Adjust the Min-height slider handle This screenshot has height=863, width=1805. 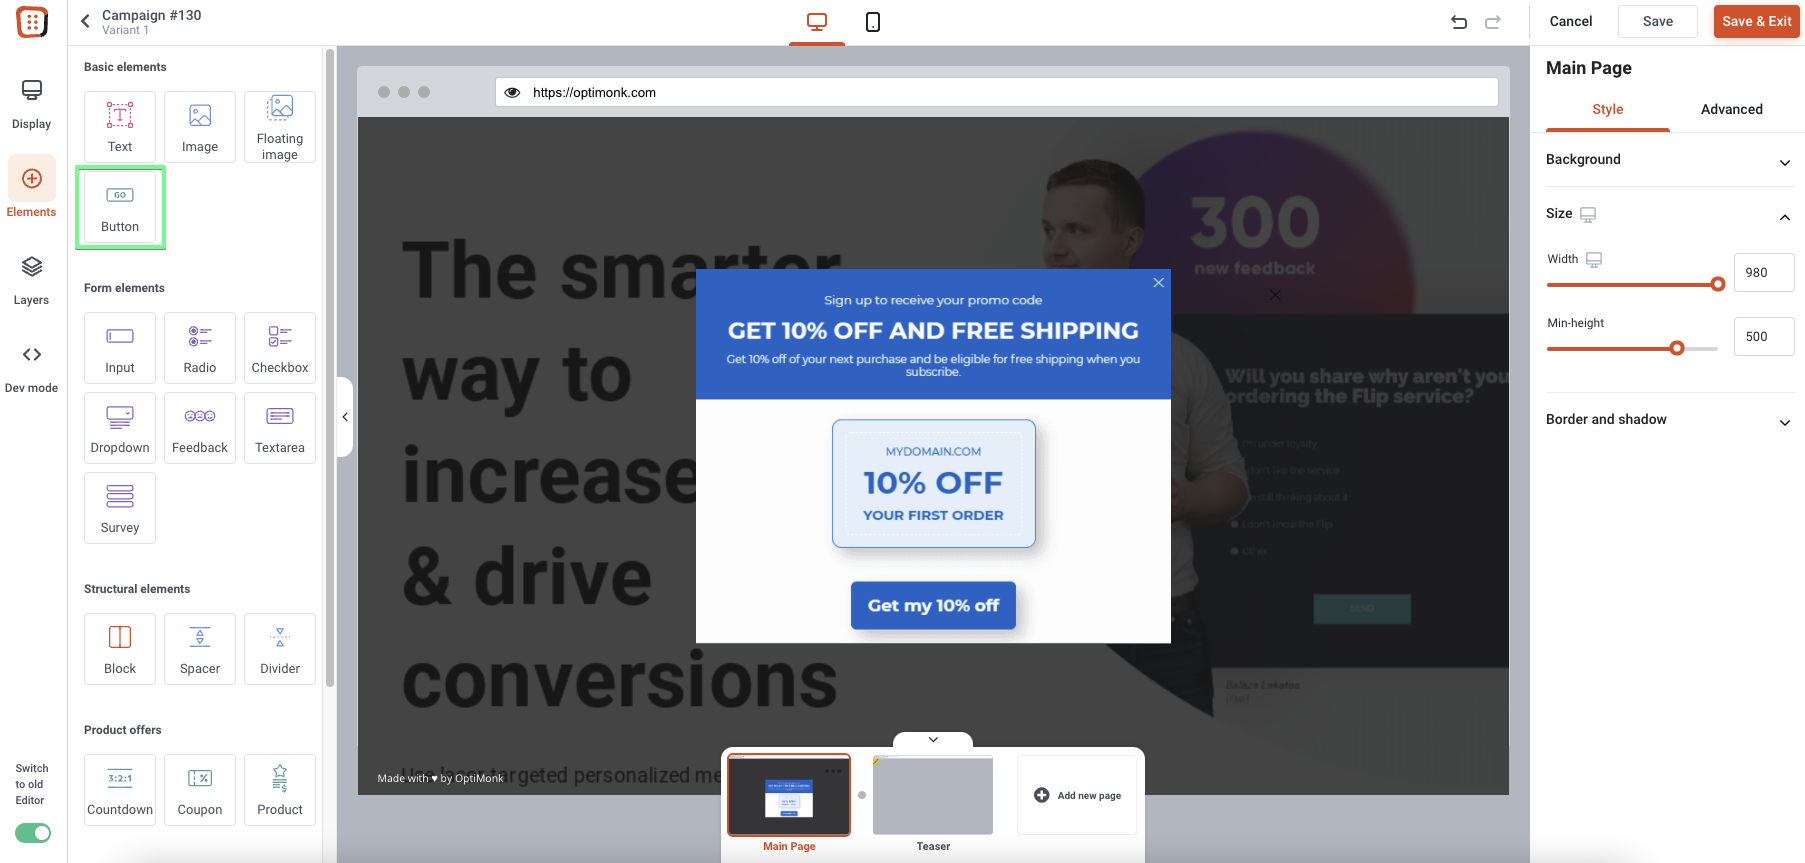pos(1677,348)
